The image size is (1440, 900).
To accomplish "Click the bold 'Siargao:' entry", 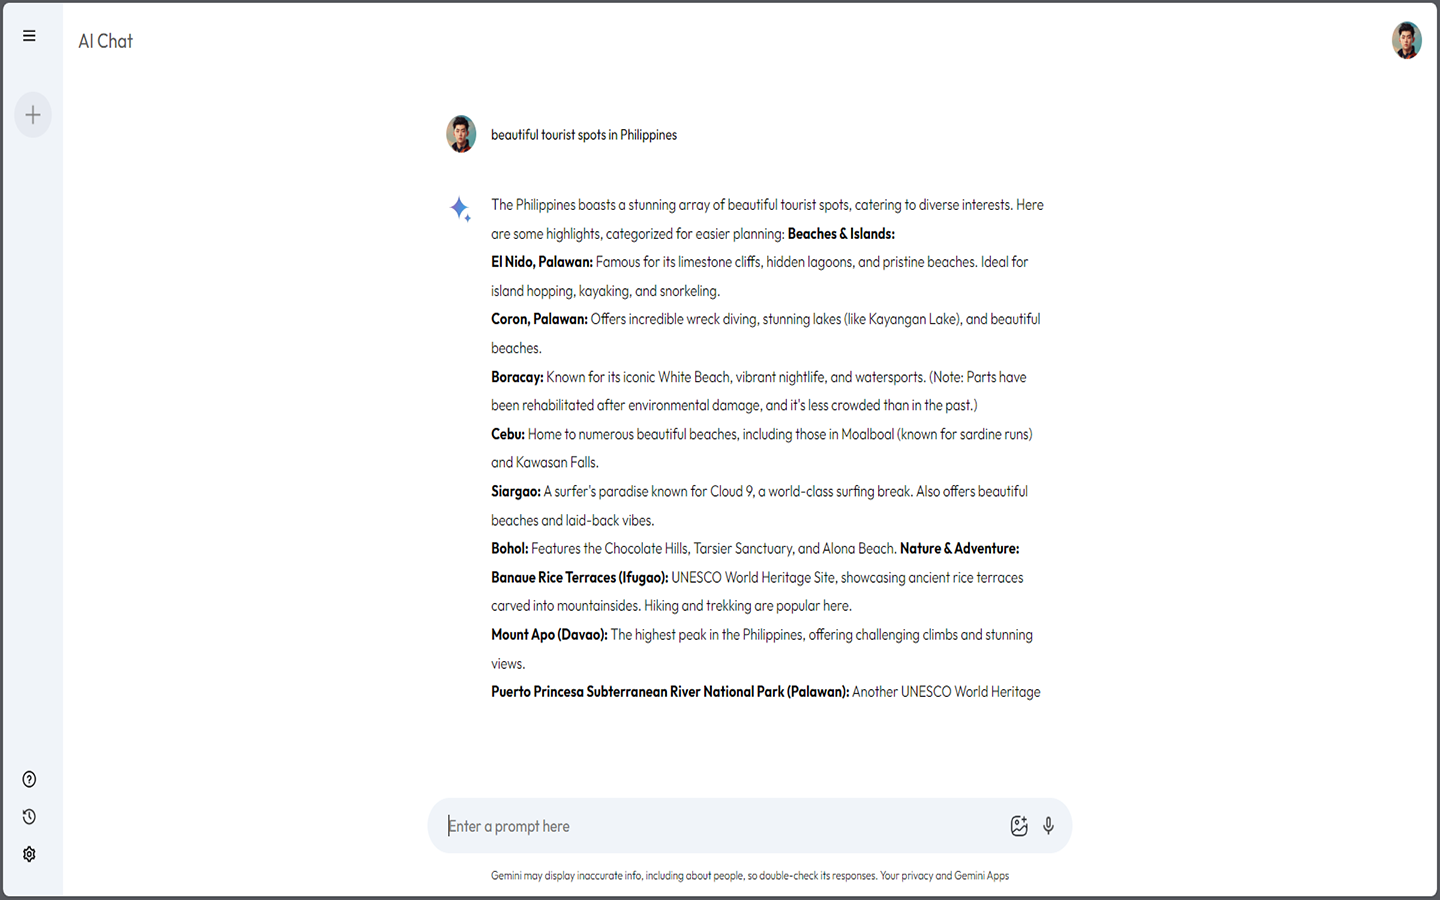I will (515, 492).
